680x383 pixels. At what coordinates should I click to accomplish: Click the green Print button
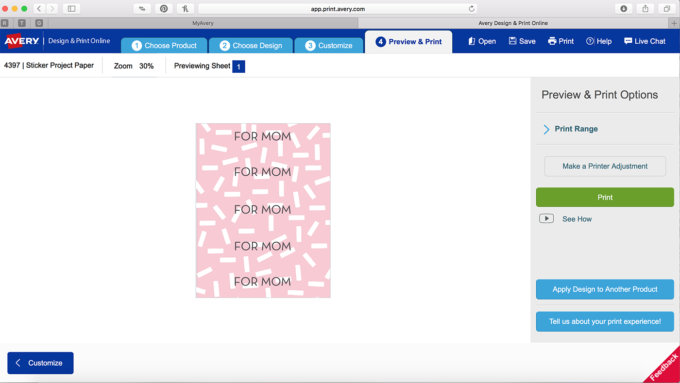(605, 197)
